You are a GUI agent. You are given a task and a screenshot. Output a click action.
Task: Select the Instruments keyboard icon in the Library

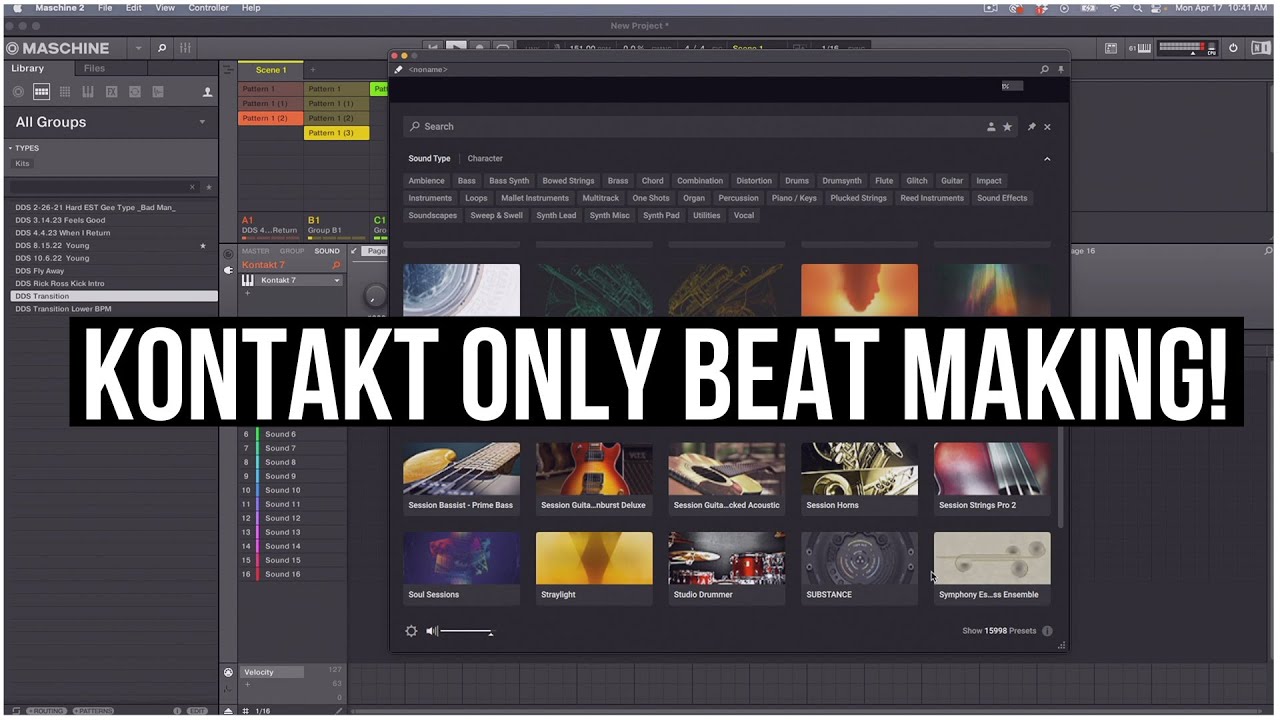(x=88, y=92)
